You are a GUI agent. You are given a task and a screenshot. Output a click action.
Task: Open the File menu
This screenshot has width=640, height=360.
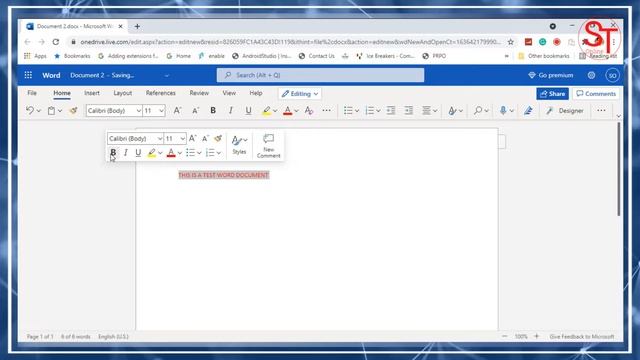coord(32,93)
